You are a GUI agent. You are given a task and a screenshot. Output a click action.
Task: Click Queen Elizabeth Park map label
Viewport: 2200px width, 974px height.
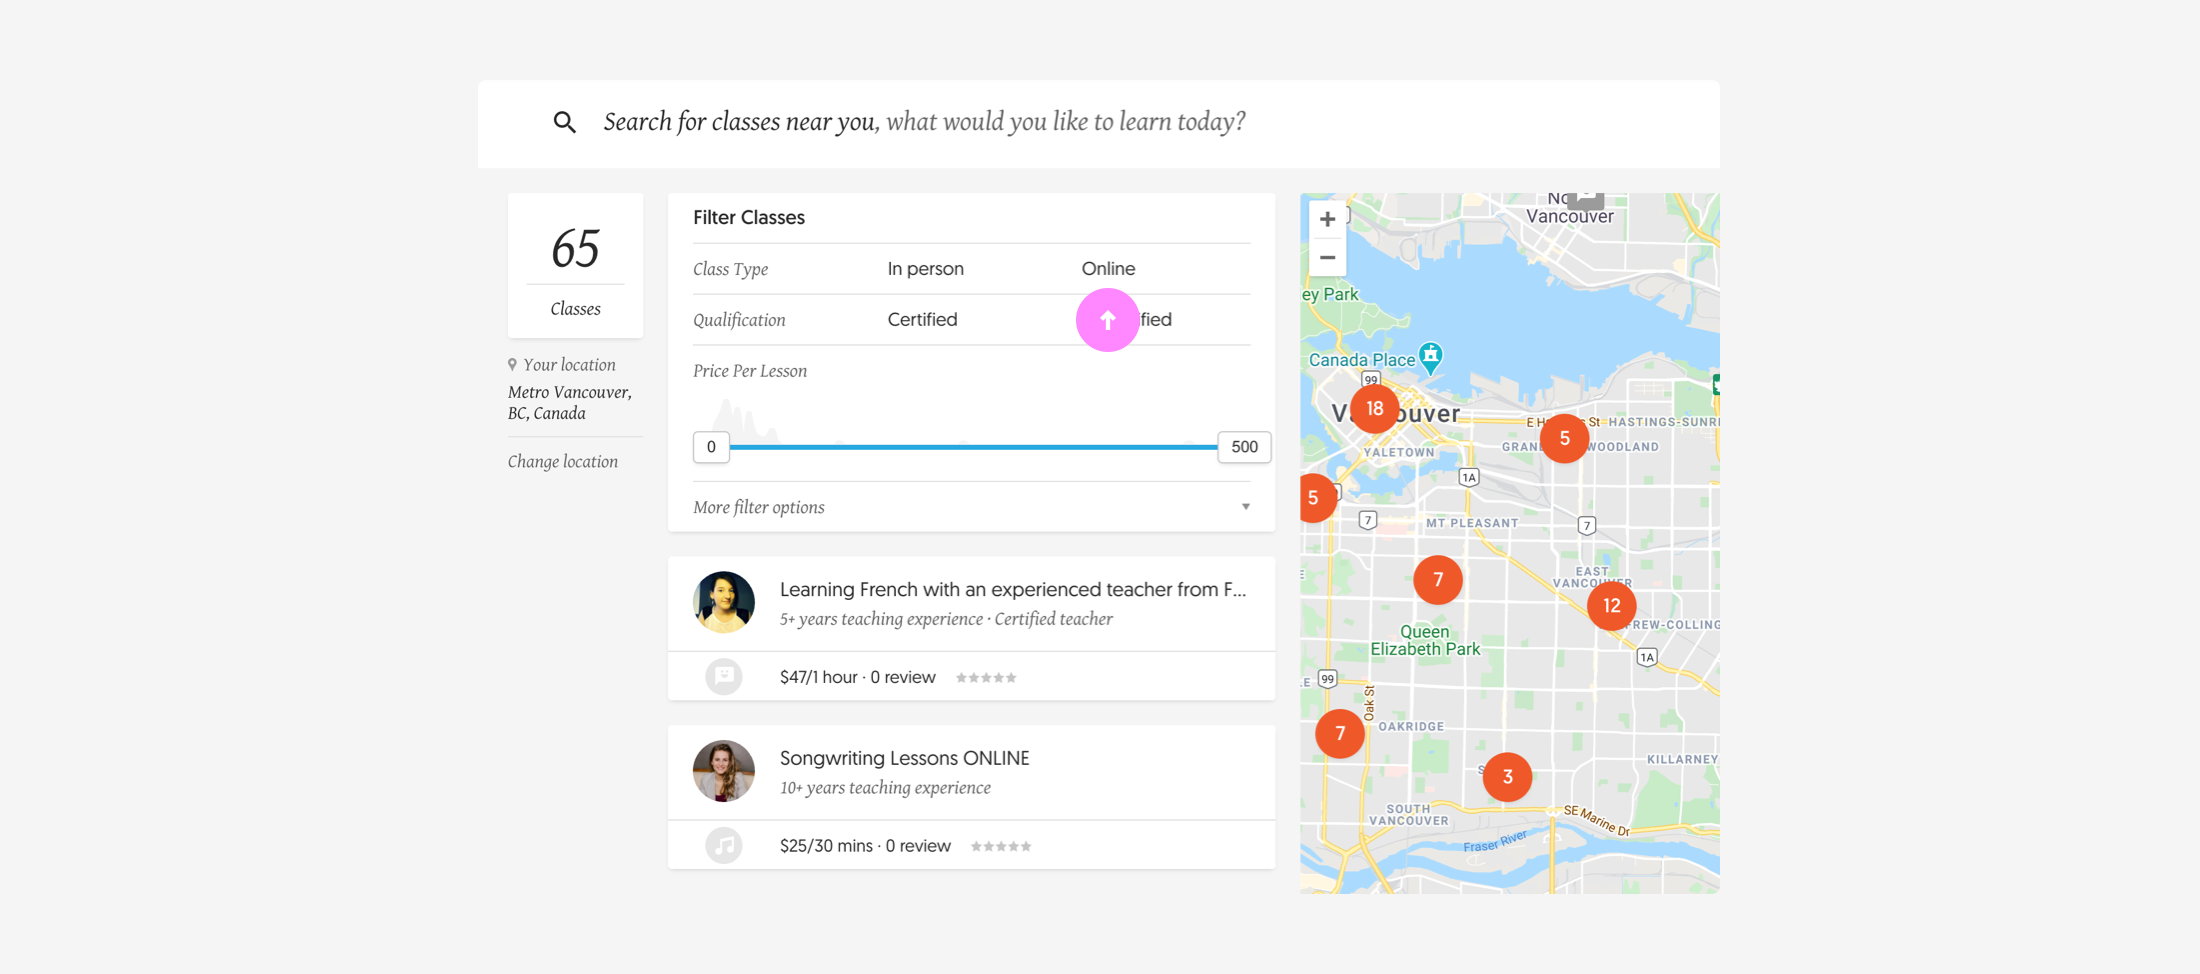pyautogui.click(x=1425, y=640)
